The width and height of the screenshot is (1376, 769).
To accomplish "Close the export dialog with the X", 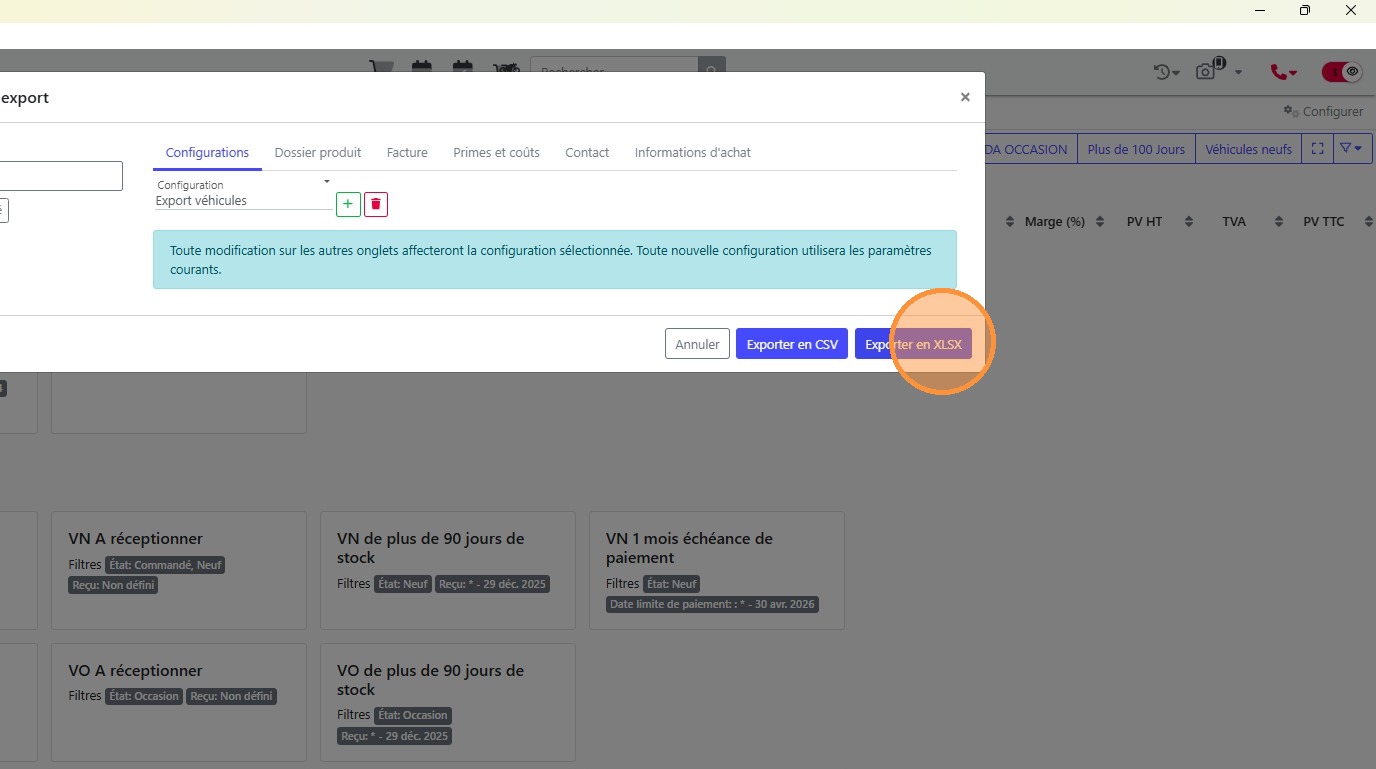I will 965,97.
